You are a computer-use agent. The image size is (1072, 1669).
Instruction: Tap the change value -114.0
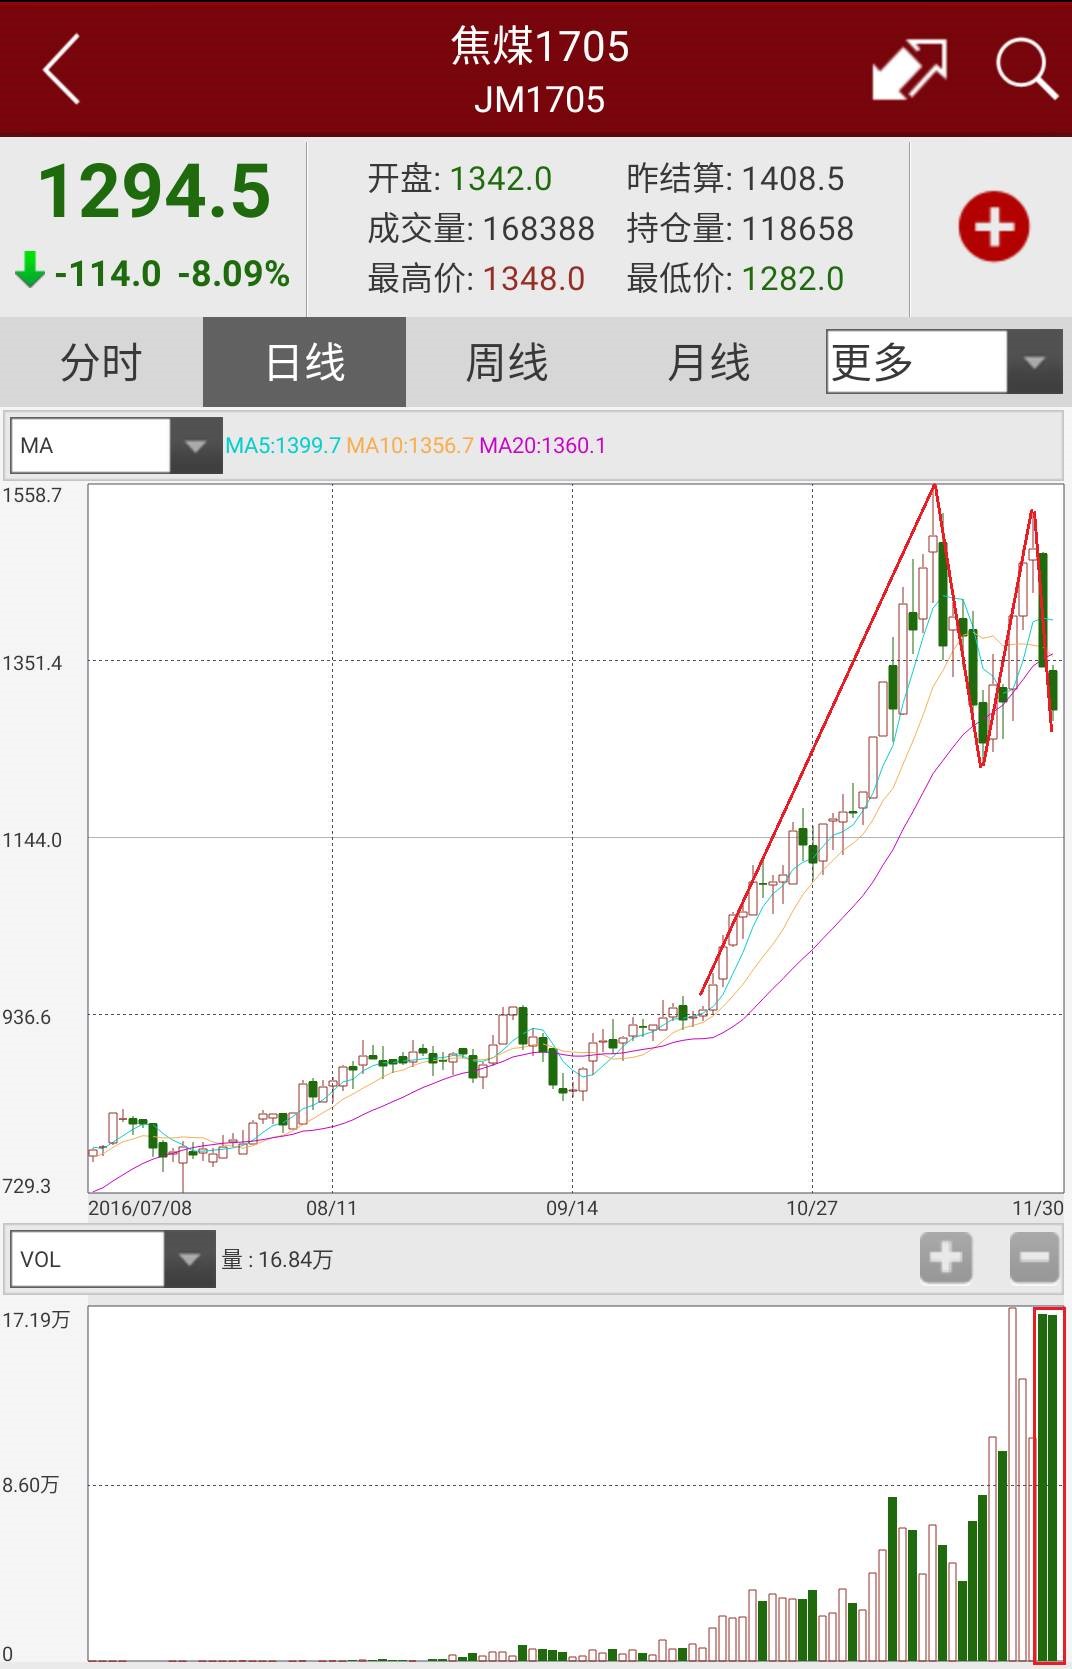tap(107, 273)
